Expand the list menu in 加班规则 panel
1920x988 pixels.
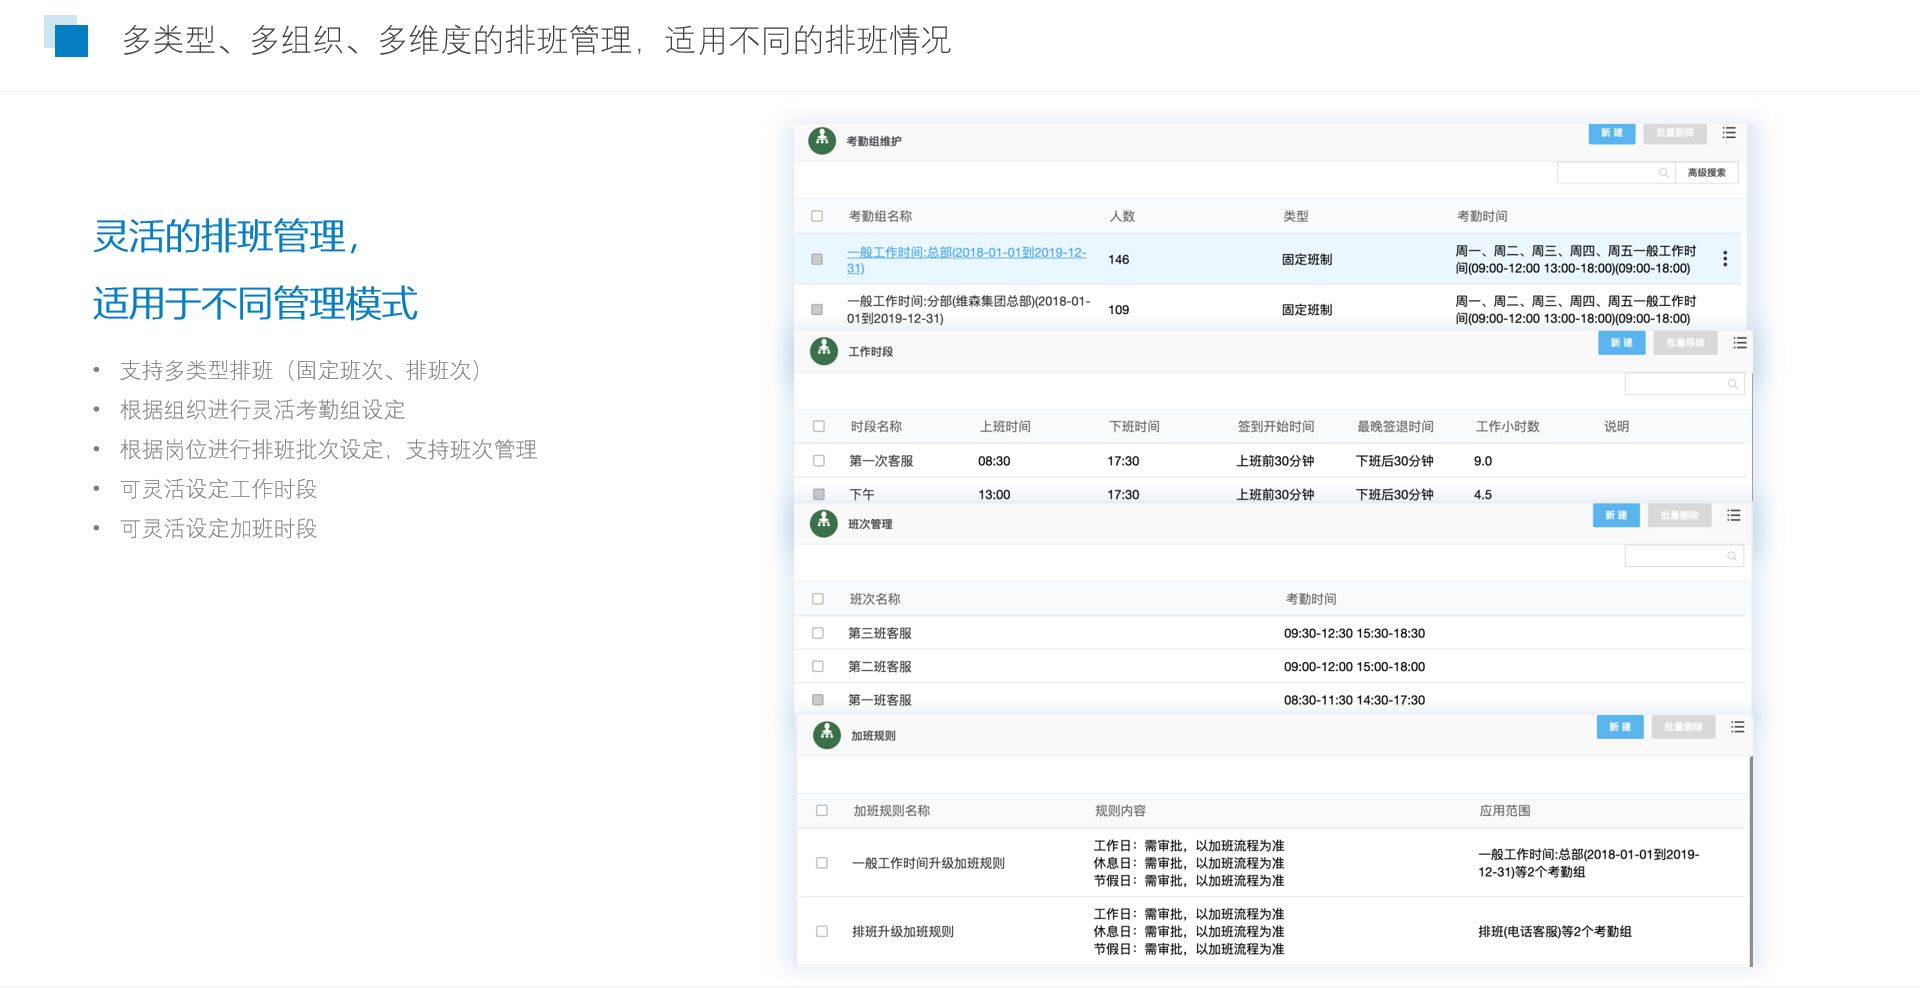[x=1737, y=727]
